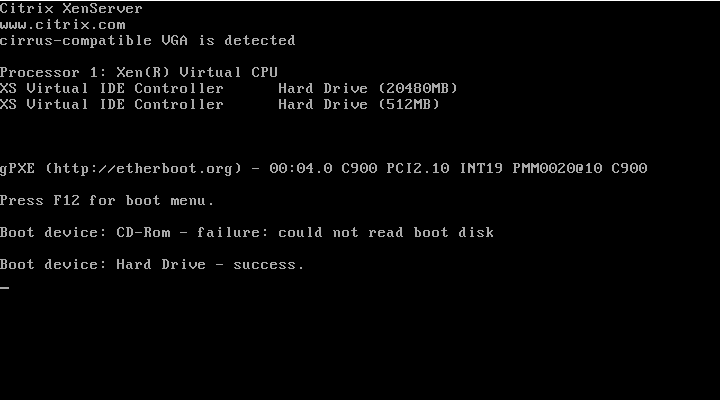This screenshot has width=721, height=400.
Task: Click the Processor 1 Xen Virtual CPU line
Action: (x=139, y=73)
